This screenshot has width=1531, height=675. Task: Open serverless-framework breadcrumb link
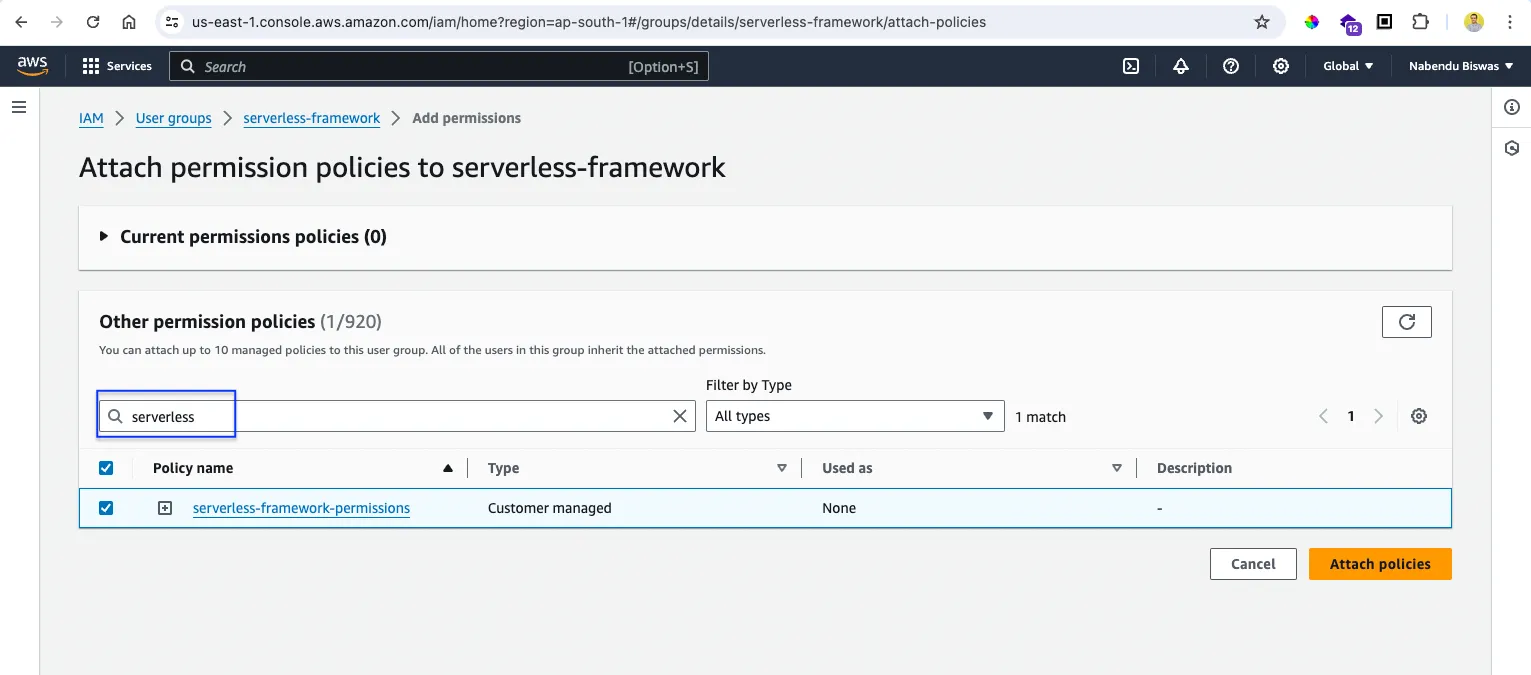tap(312, 118)
